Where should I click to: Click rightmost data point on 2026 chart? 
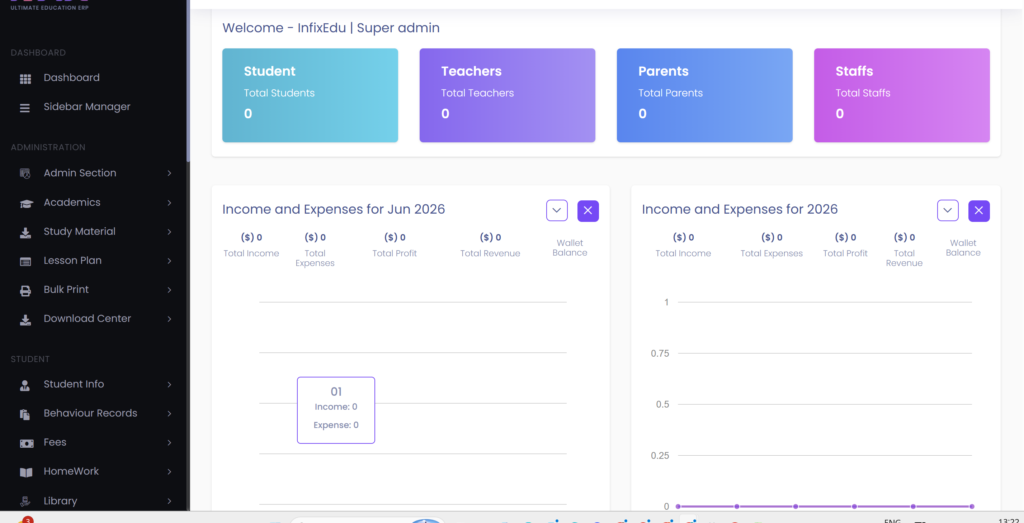click(x=972, y=506)
